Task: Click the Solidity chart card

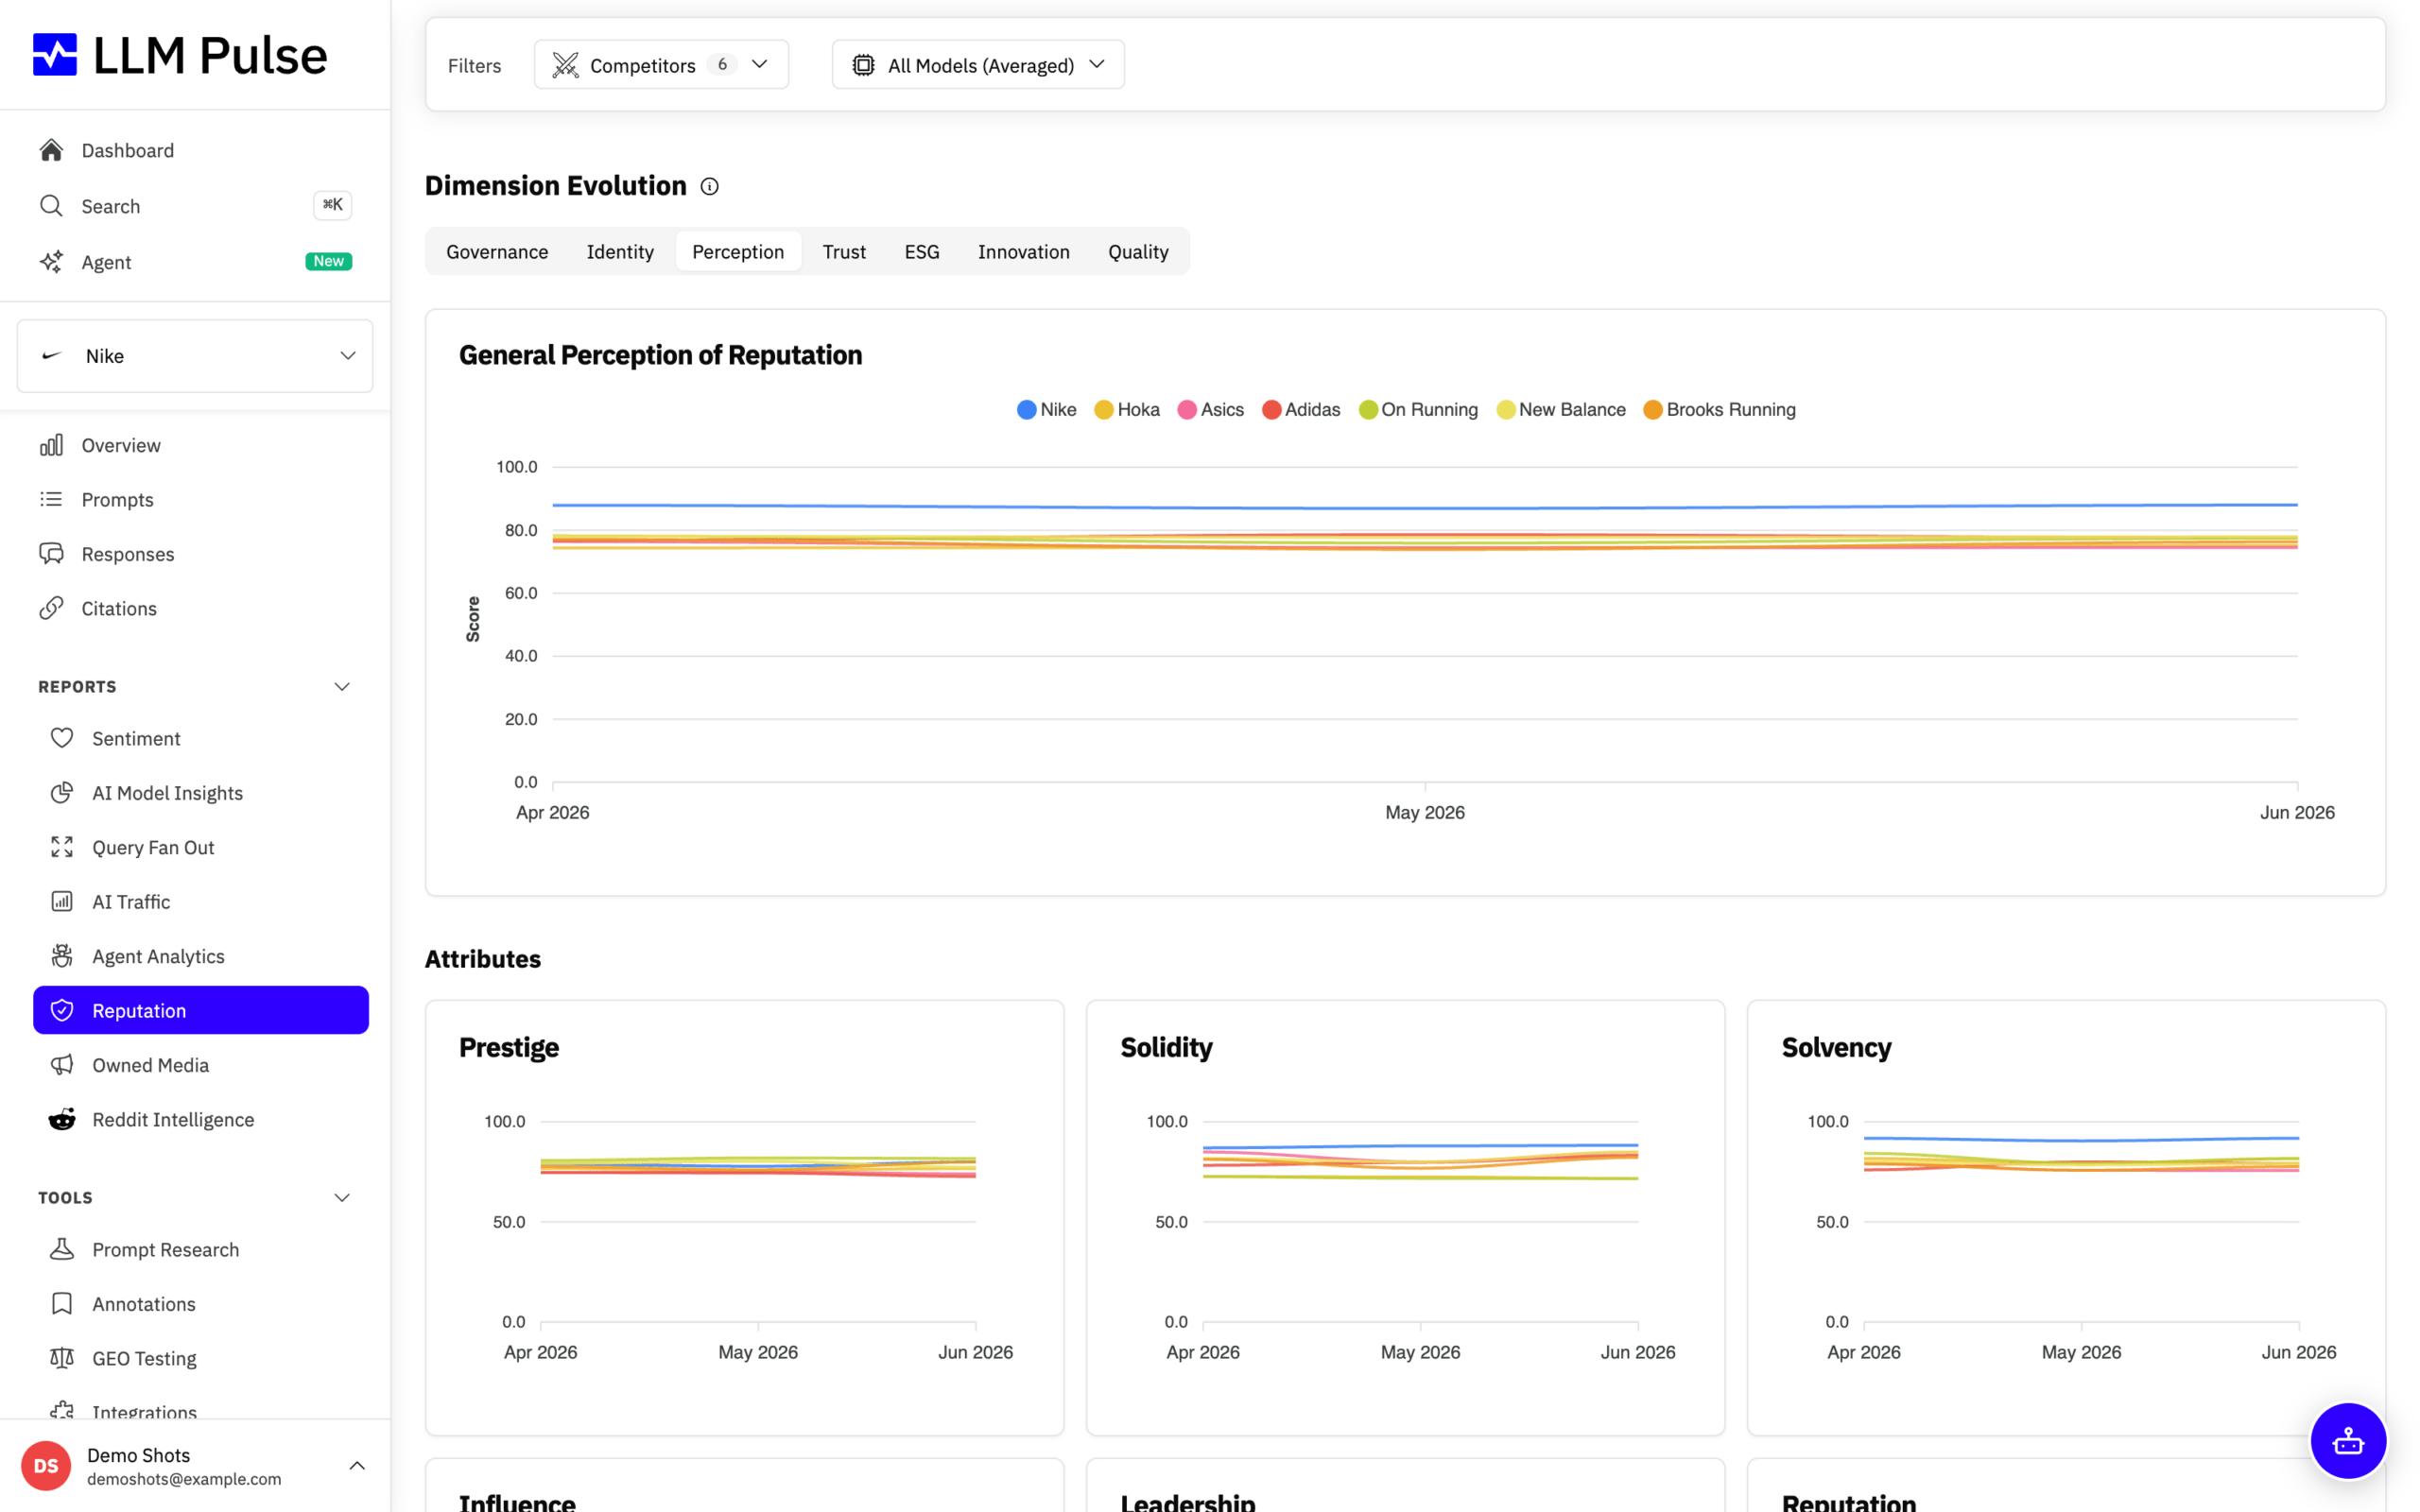Action: coord(1405,1218)
